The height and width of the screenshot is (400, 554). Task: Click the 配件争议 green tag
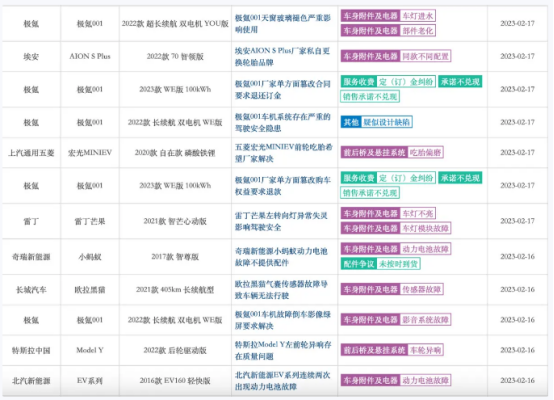(359, 264)
